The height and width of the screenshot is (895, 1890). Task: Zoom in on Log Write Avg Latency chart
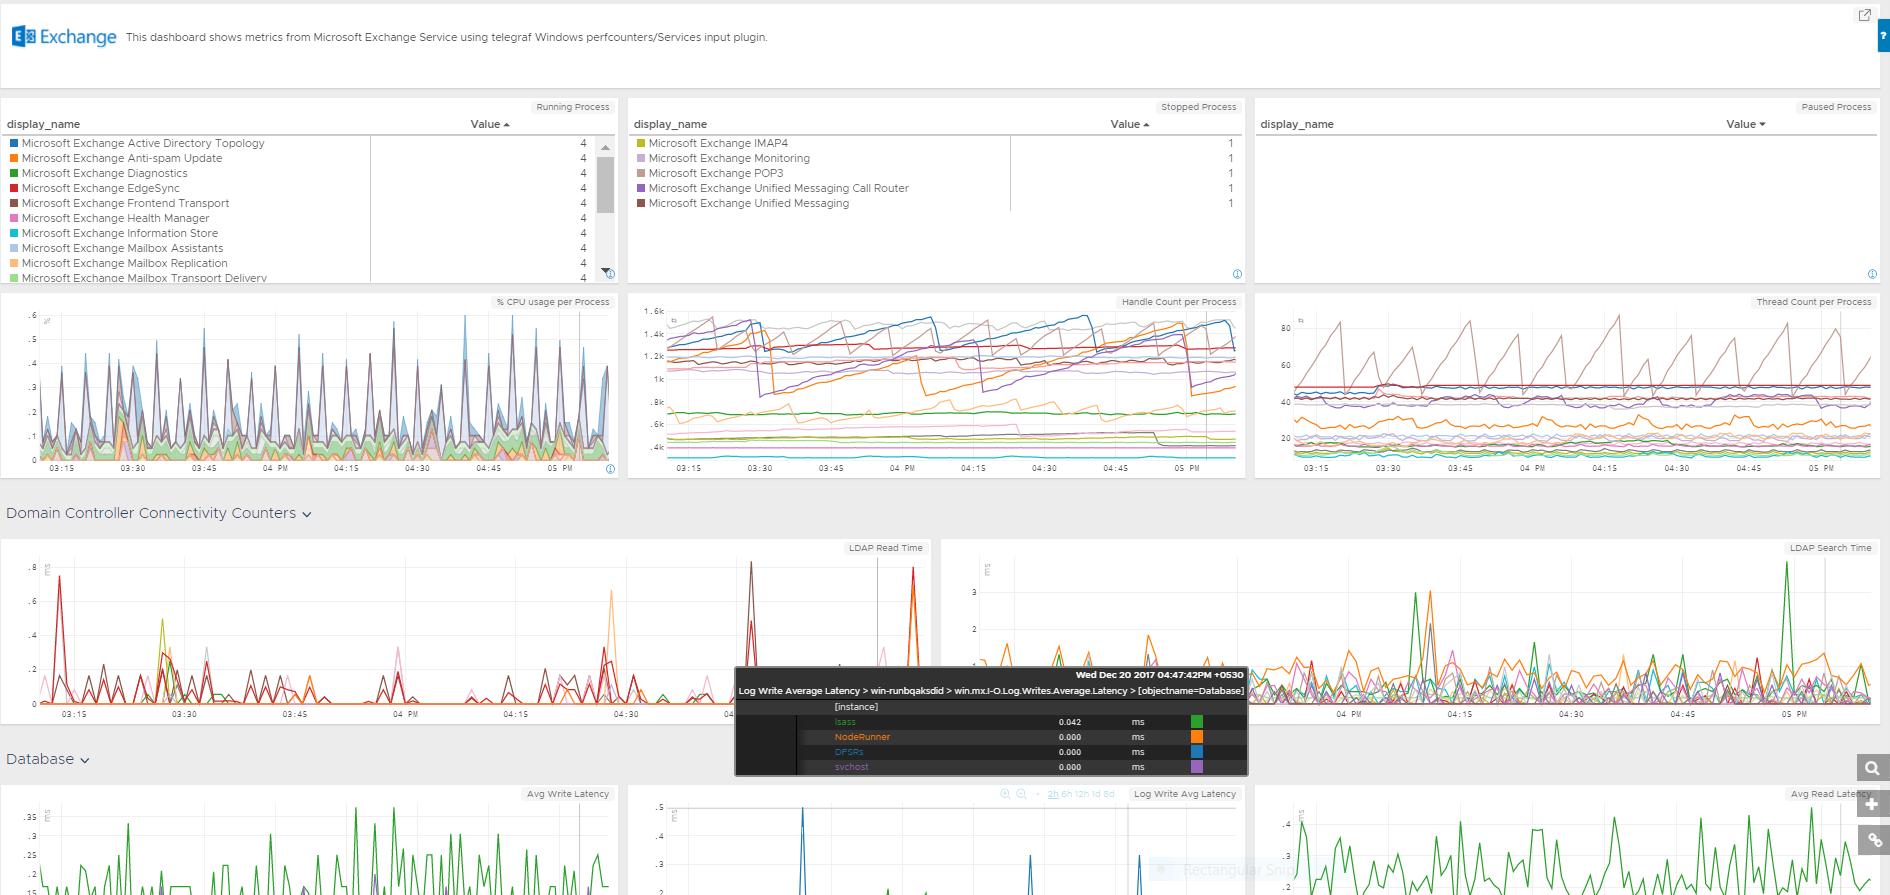pos(1005,794)
